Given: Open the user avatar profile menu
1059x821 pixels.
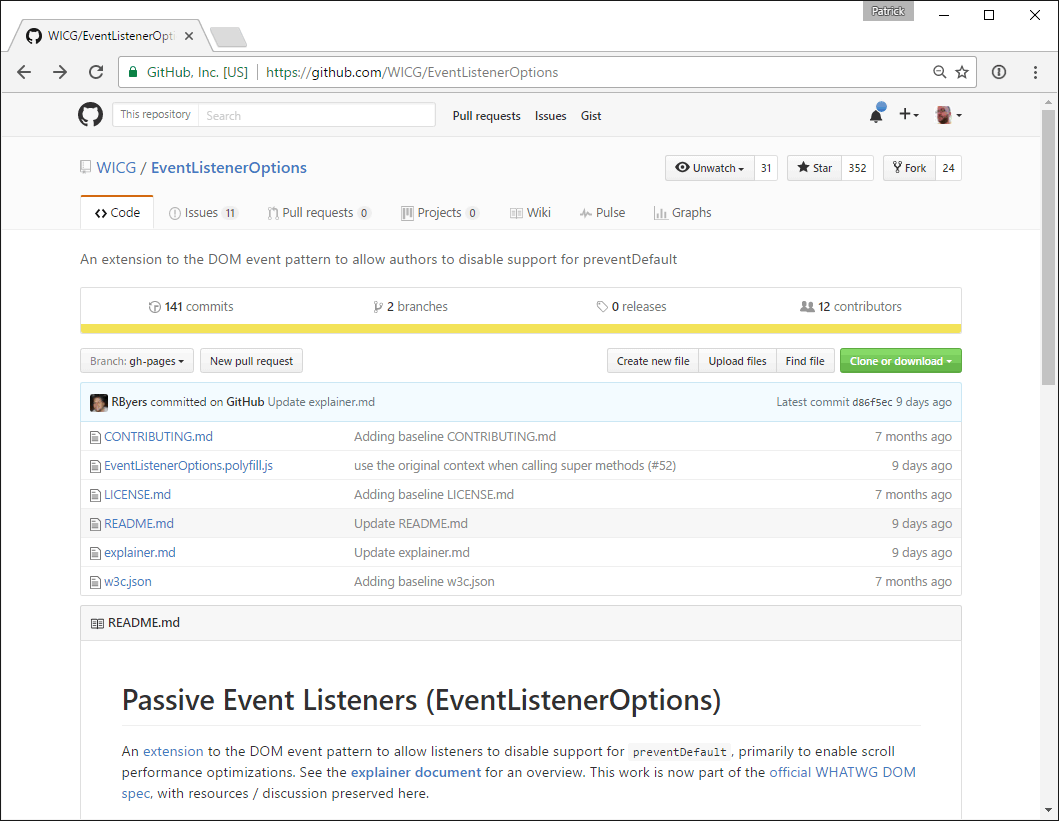Looking at the screenshot, I should [948, 115].
